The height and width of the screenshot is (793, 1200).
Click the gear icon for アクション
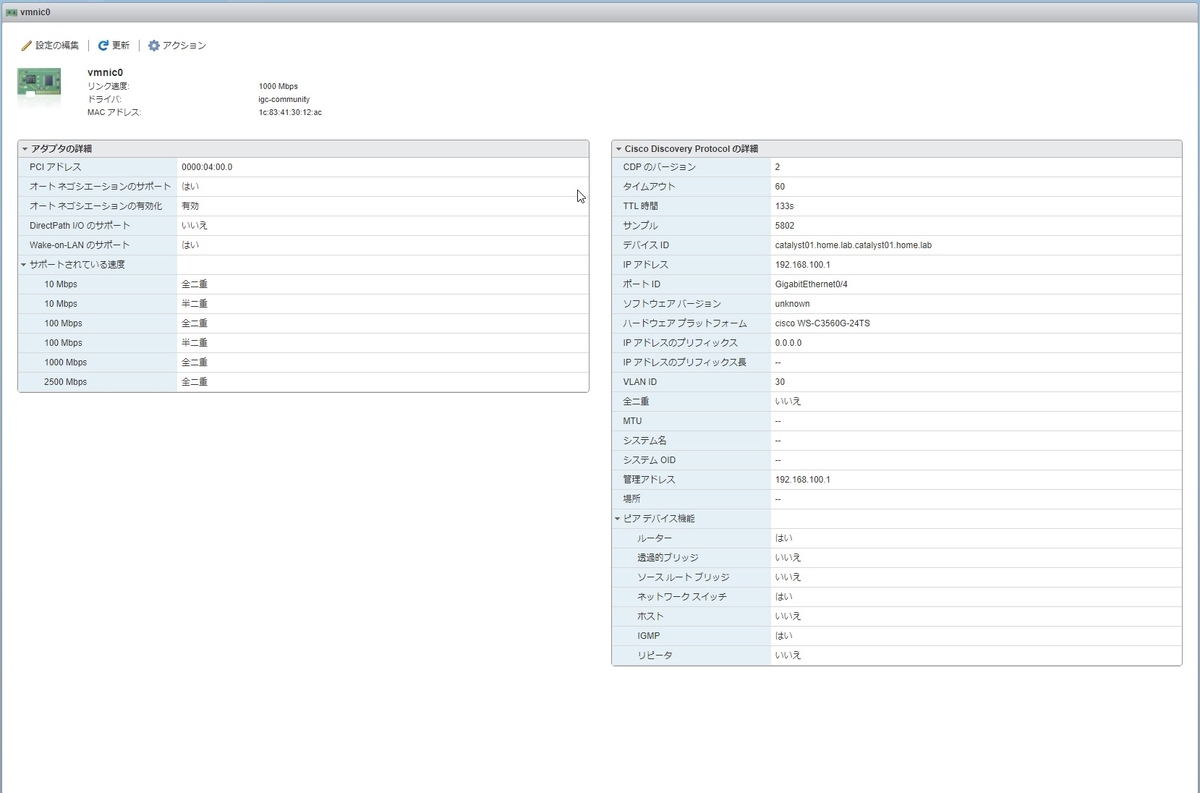[154, 46]
